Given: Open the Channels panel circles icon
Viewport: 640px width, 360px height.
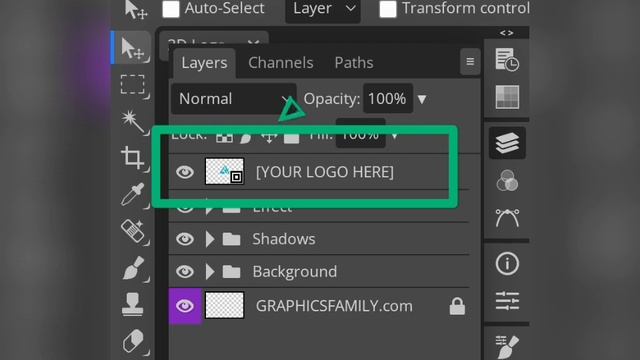Looking at the screenshot, I should 507,181.
